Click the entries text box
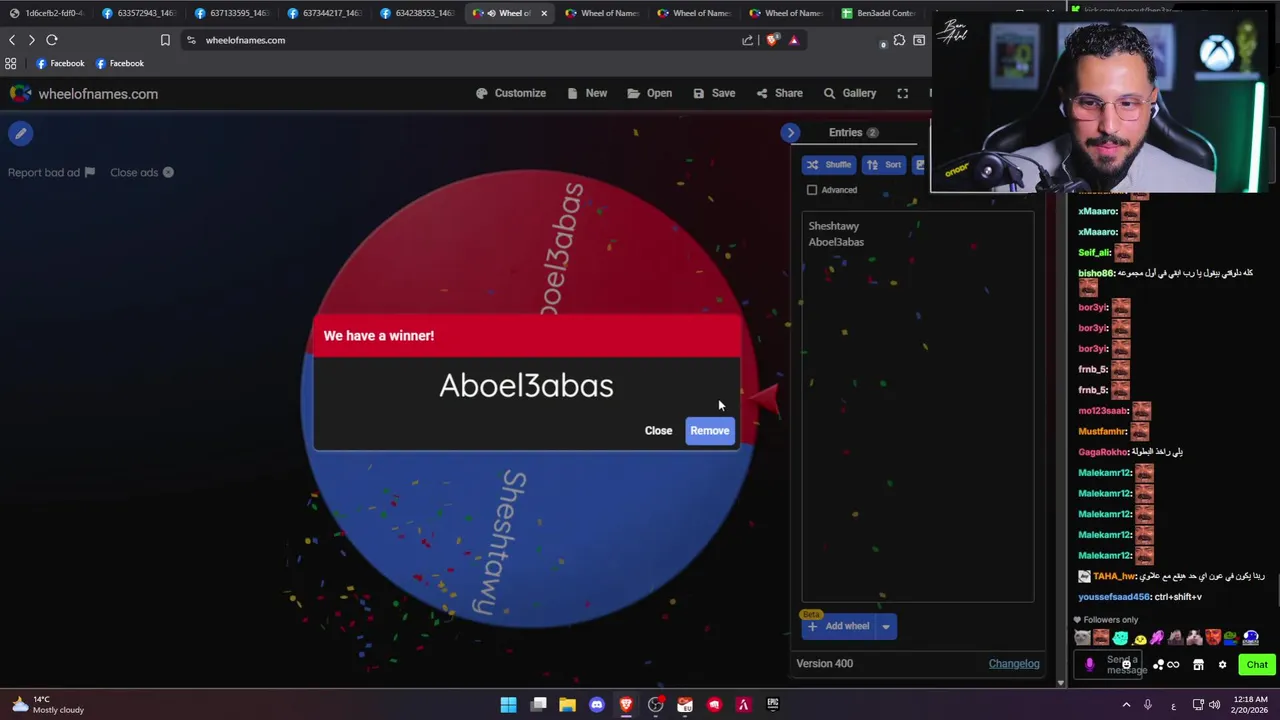Screen dimensions: 1280x720 pyautogui.click(x=917, y=406)
